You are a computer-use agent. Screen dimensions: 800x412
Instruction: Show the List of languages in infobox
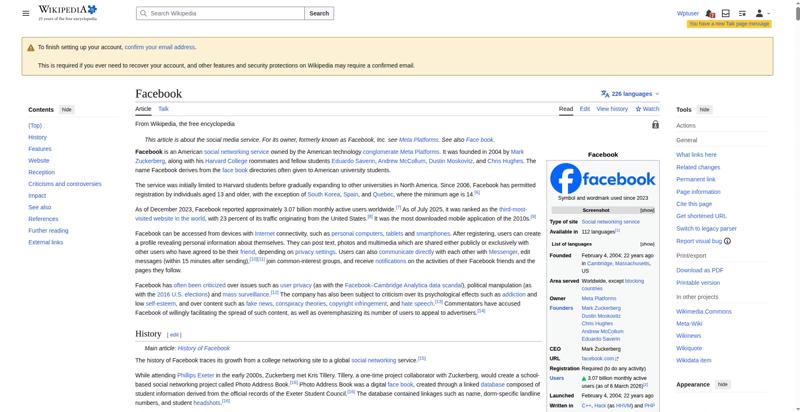point(647,244)
